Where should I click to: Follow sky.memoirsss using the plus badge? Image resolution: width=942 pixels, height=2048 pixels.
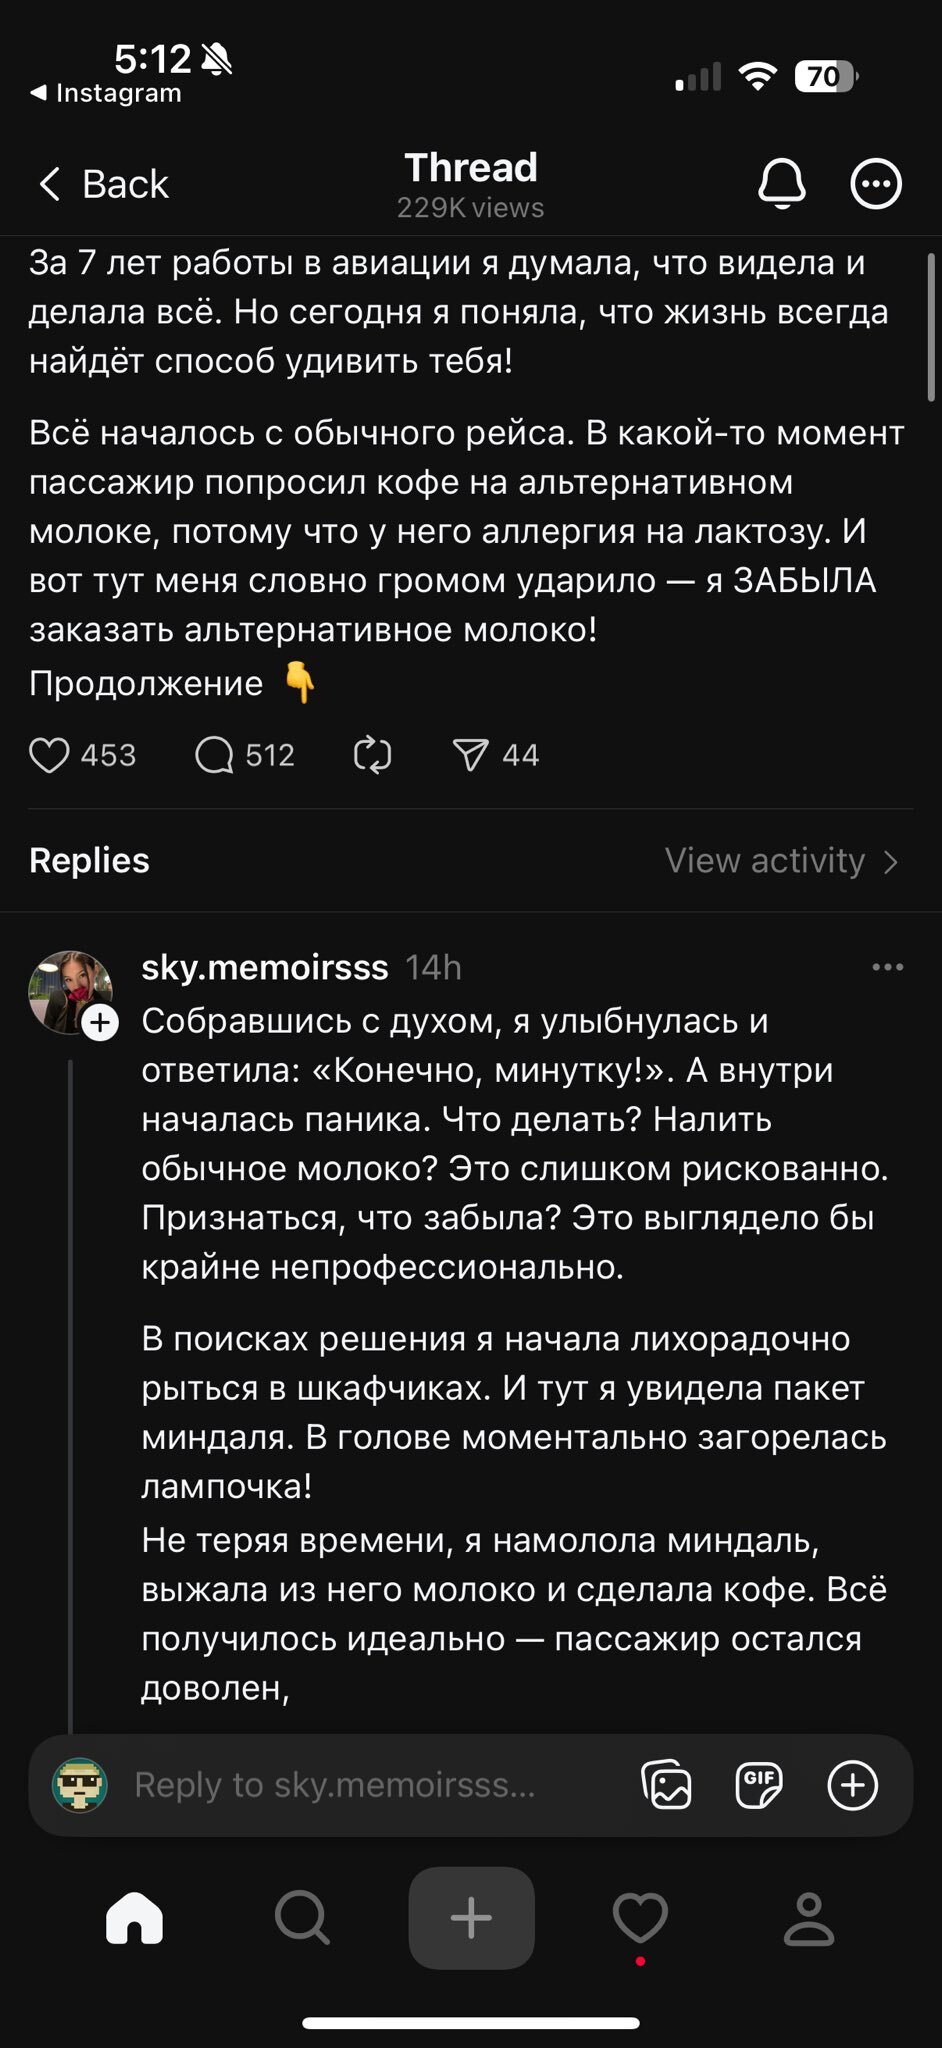pos(100,1023)
